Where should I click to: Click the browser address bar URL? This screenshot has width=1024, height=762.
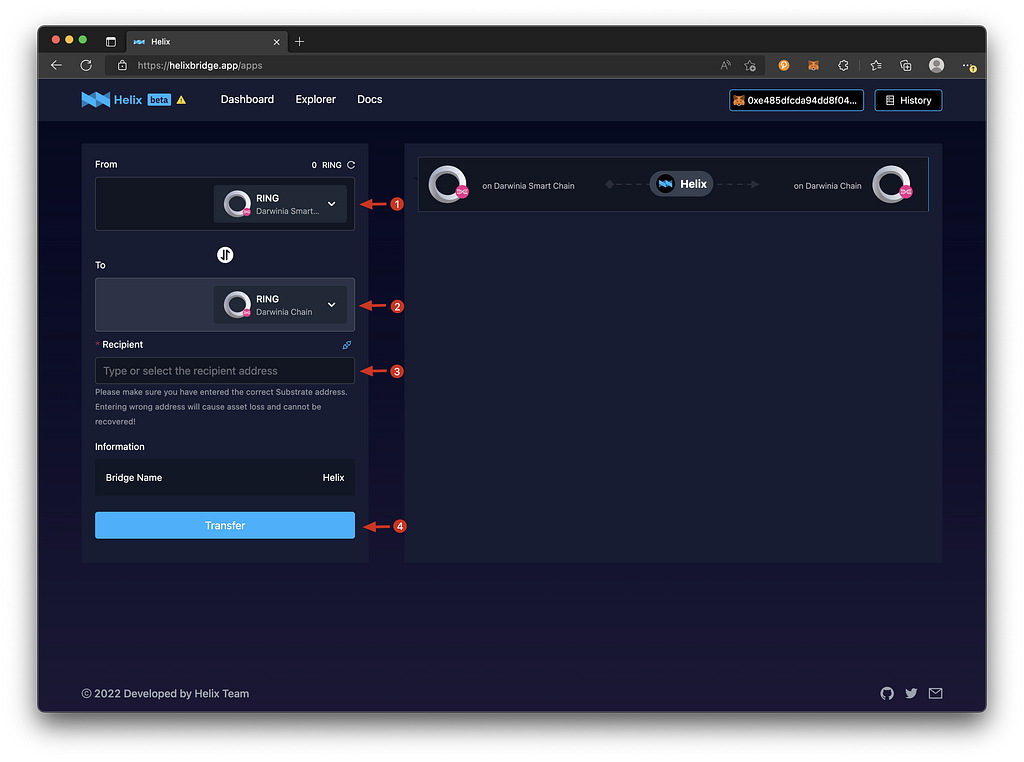(x=200, y=65)
